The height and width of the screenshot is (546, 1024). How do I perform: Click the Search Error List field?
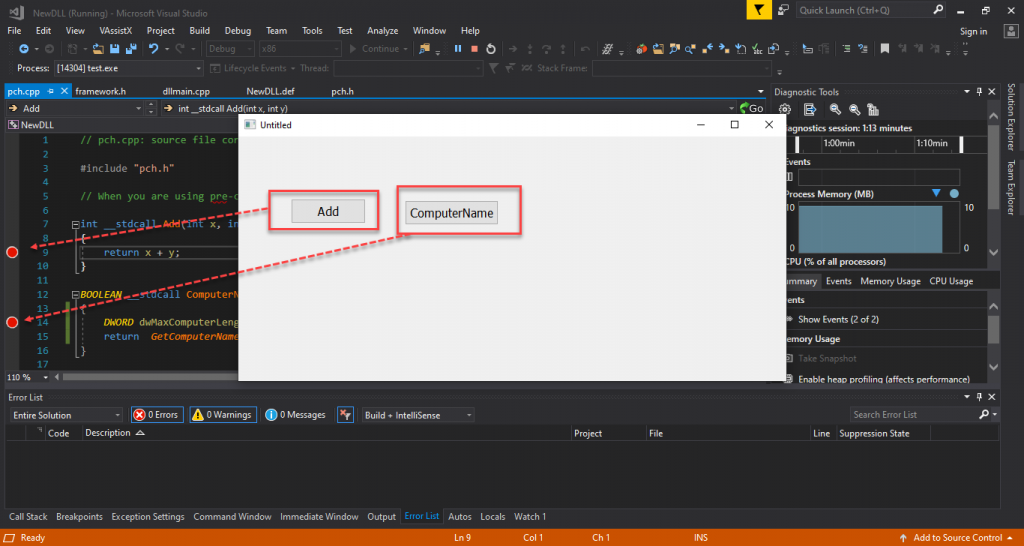point(913,415)
